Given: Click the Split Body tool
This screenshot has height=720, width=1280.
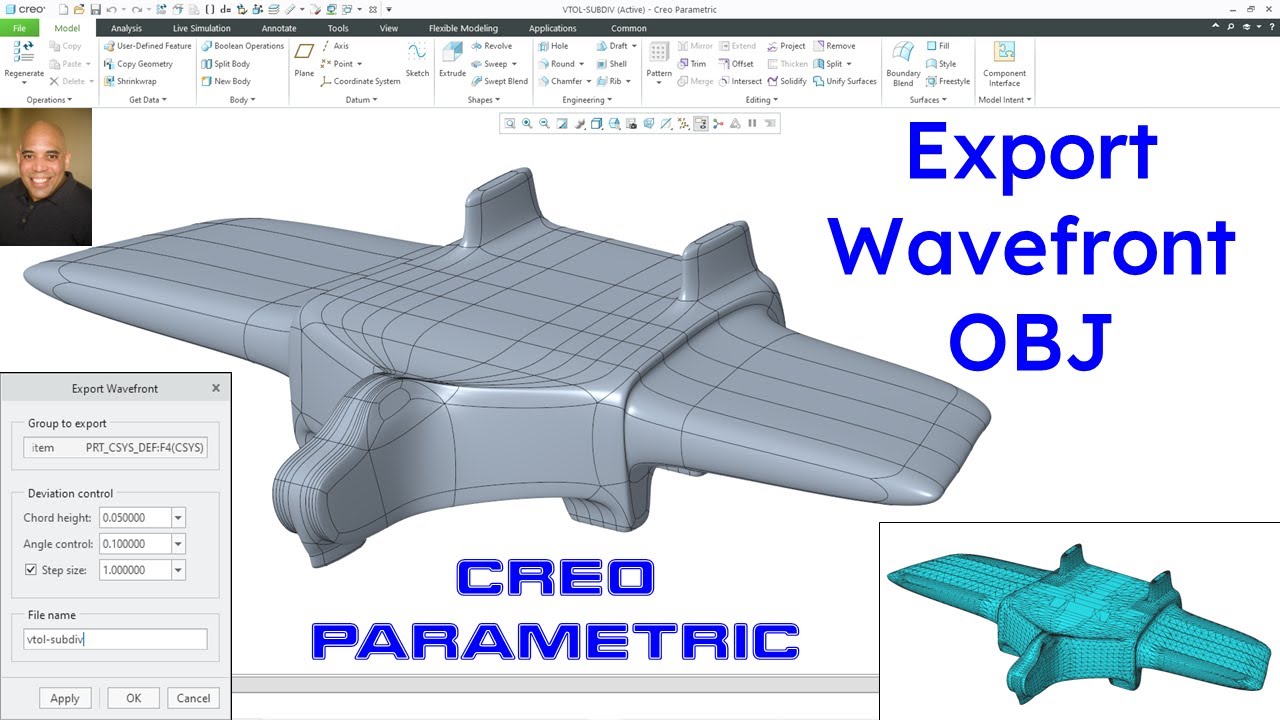Looking at the screenshot, I should click(x=225, y=64).
